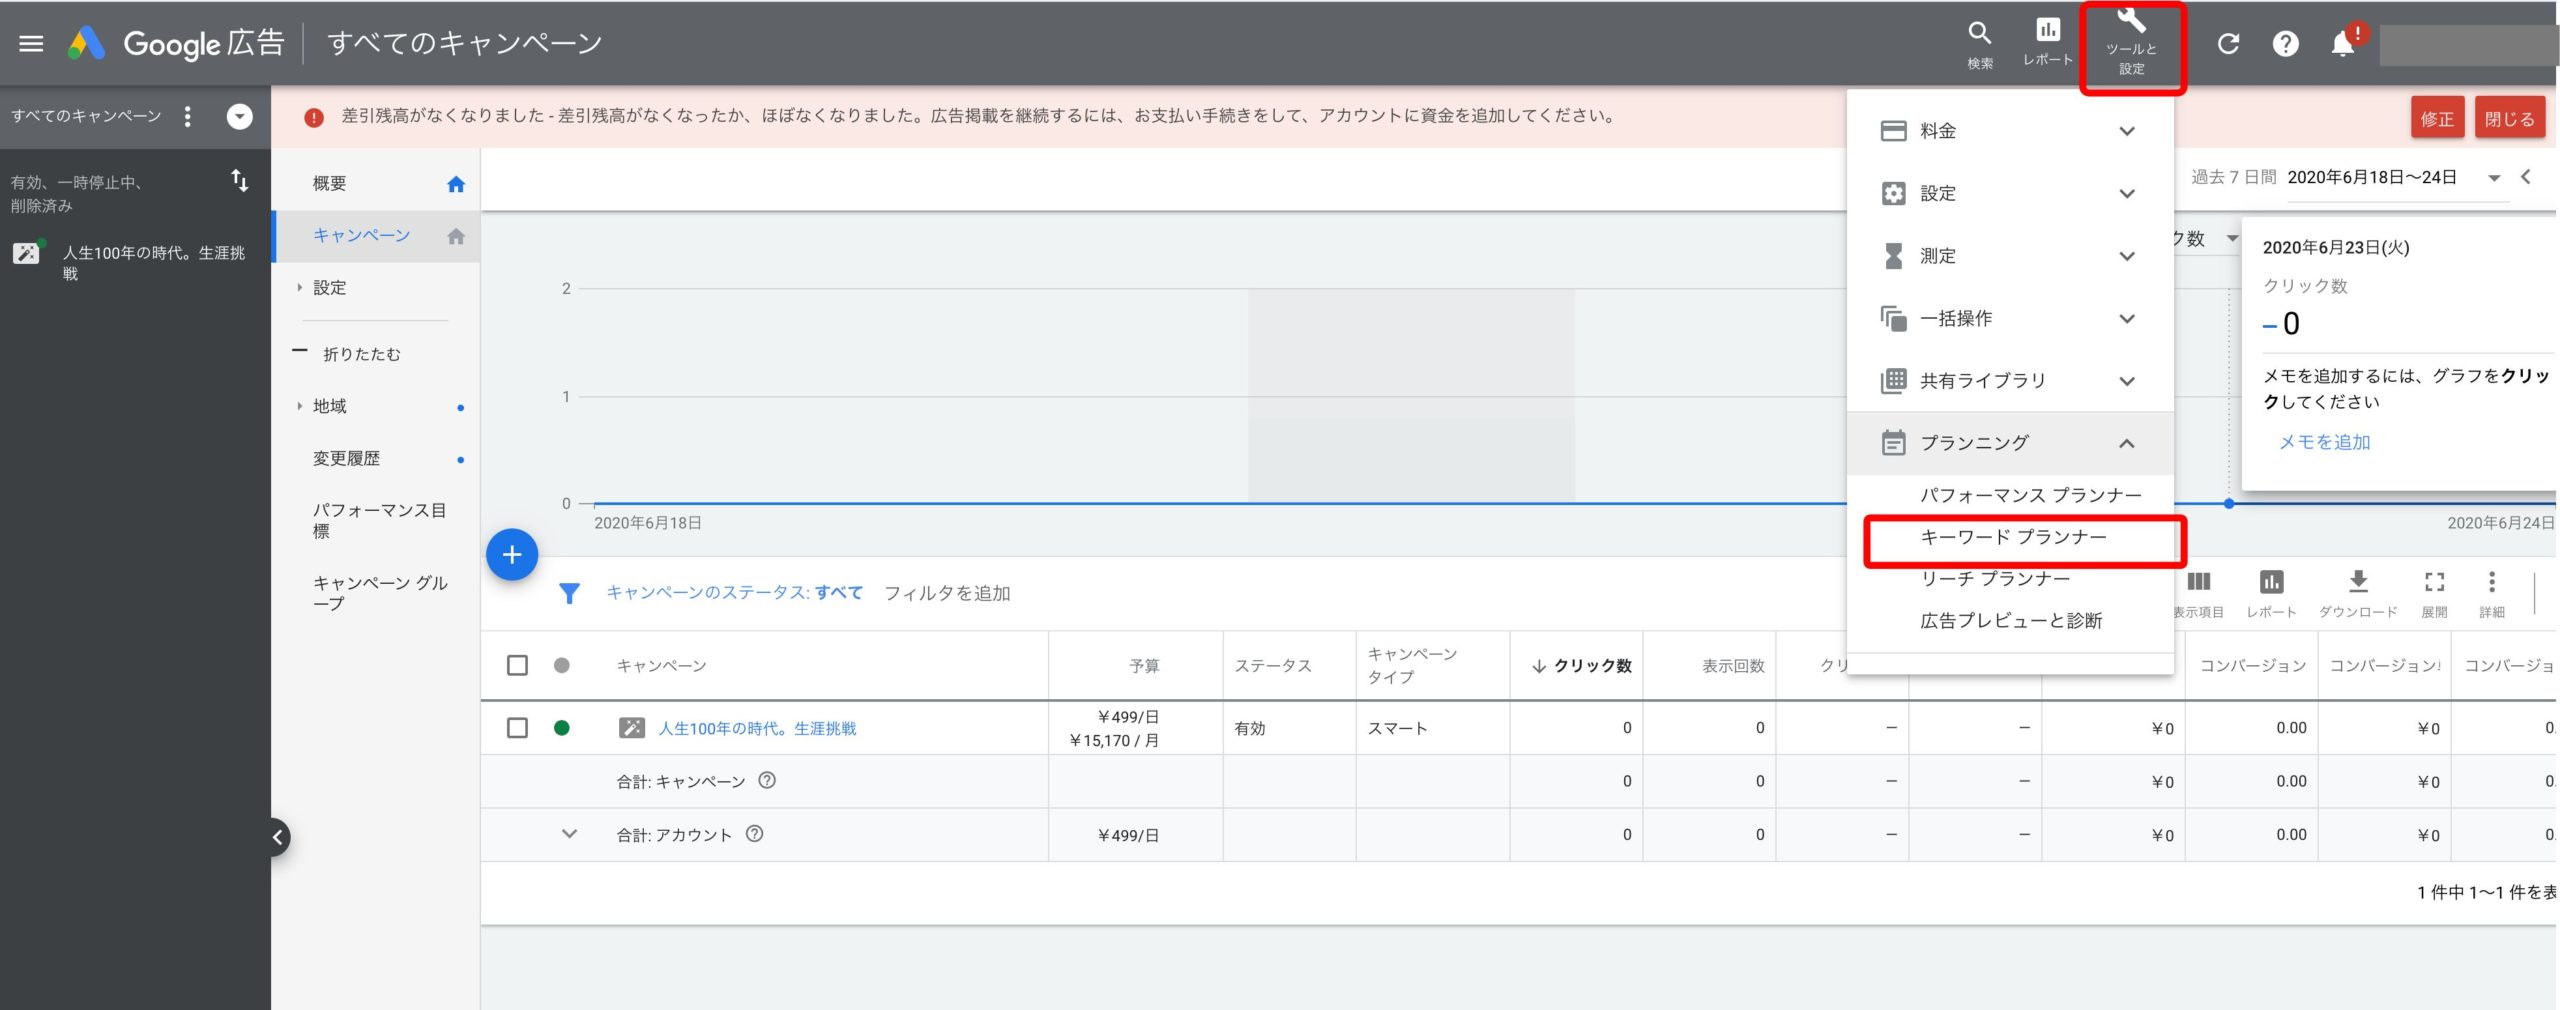Click the home icon beside 概要
The height and width of the screenshot is (1010, 2560).
click(x=456, y=184)
